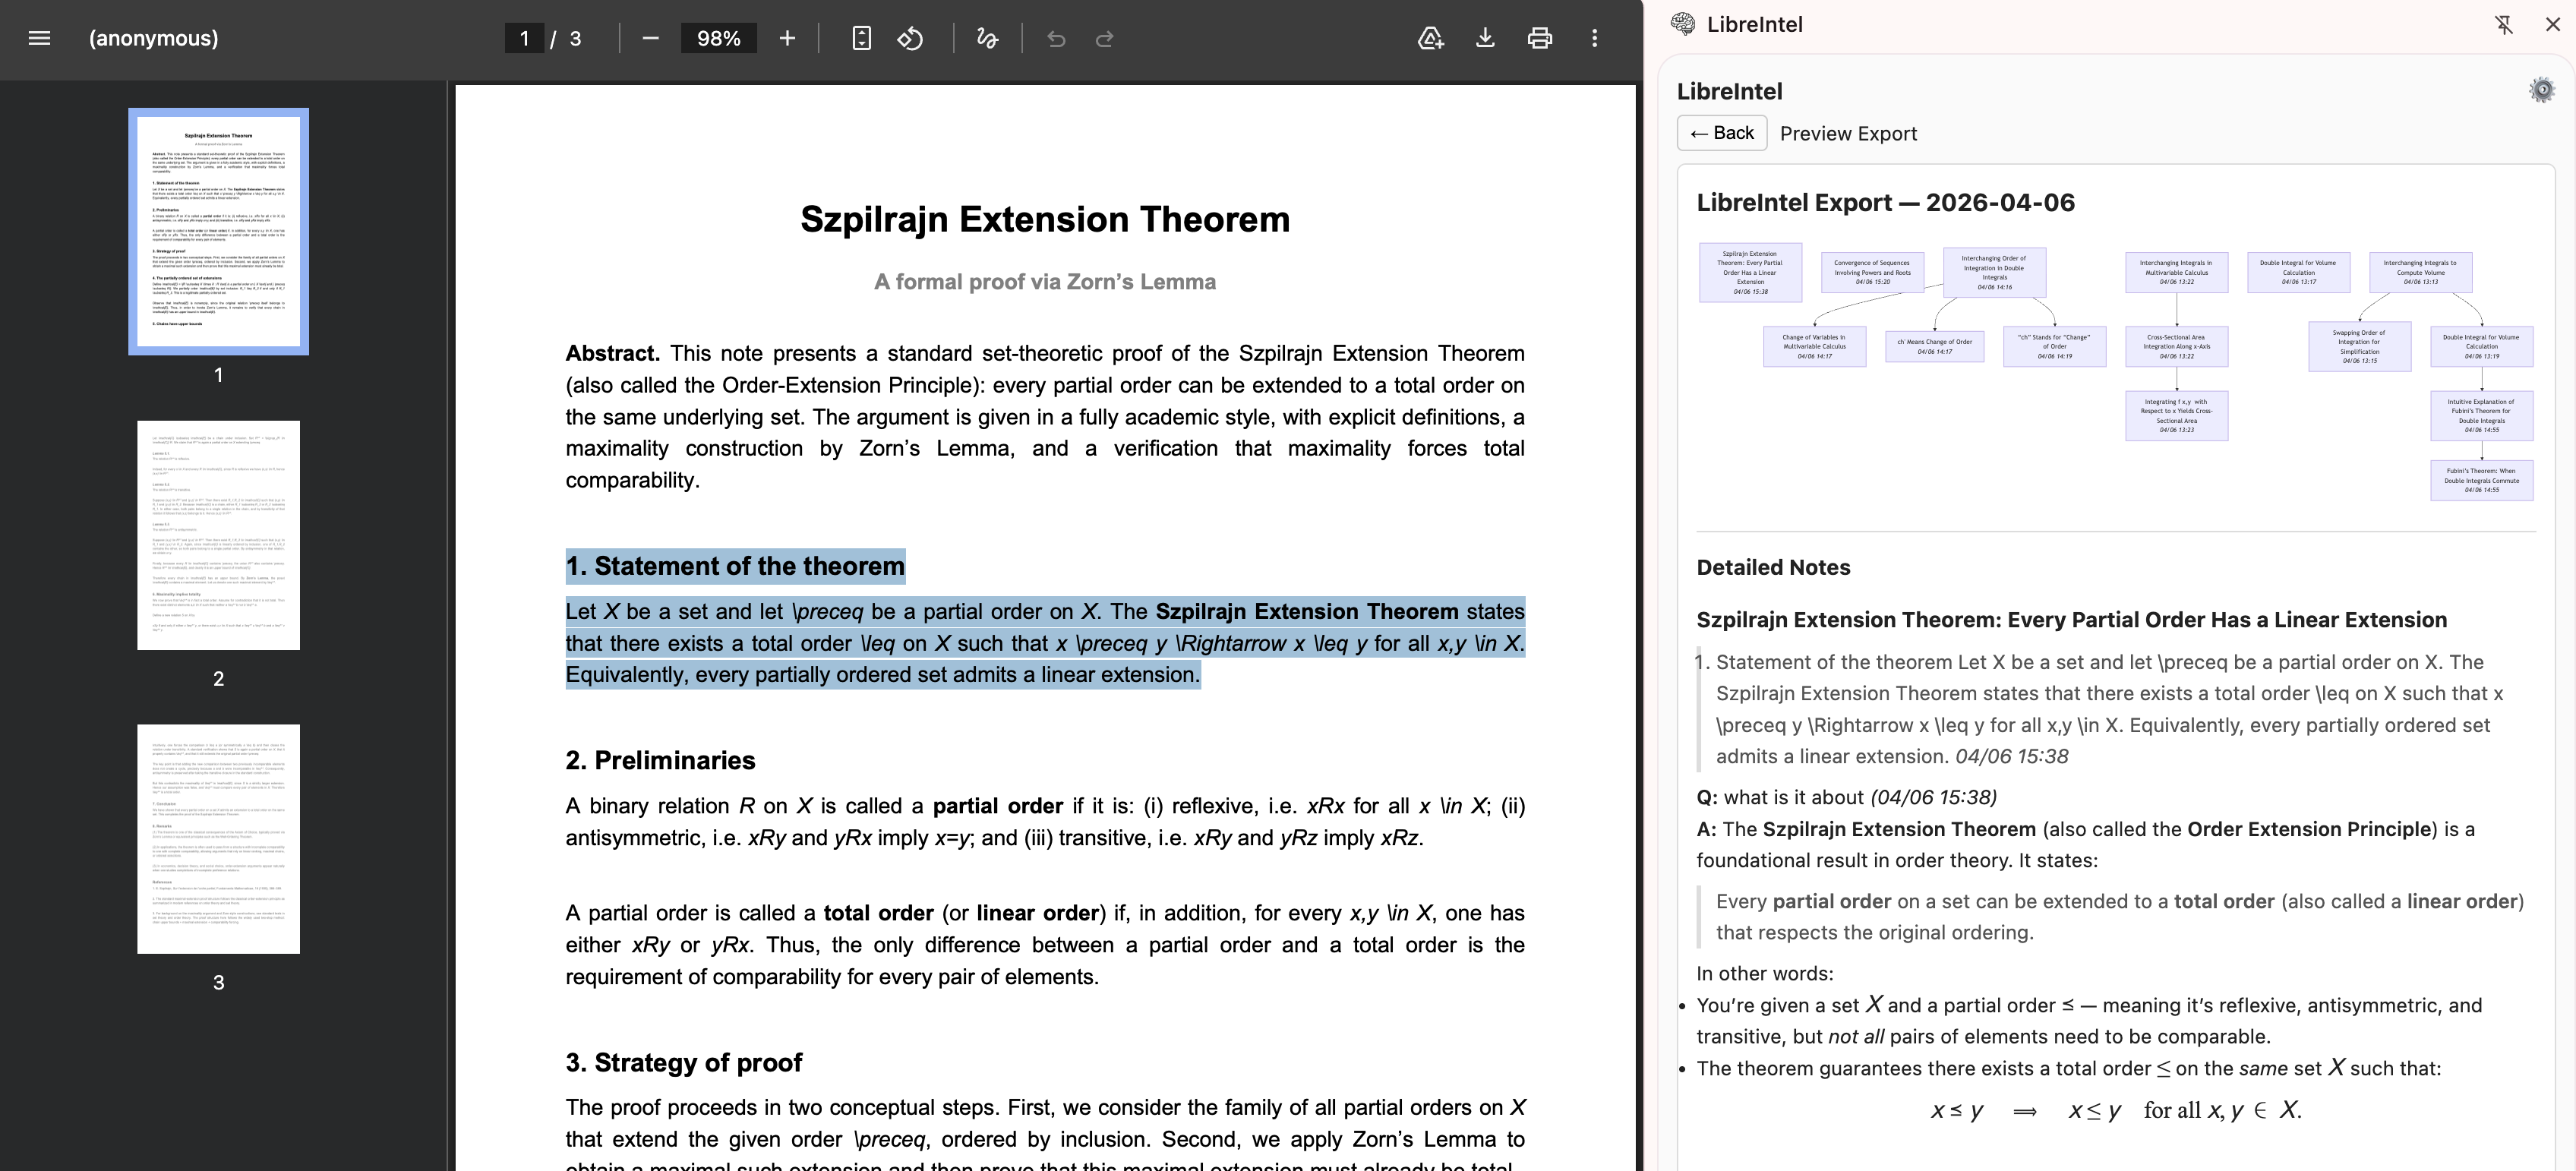Viewport: 2576px width, 1171px height.
Task: Click the fit-to-page icon
Action: pos(860,38)
